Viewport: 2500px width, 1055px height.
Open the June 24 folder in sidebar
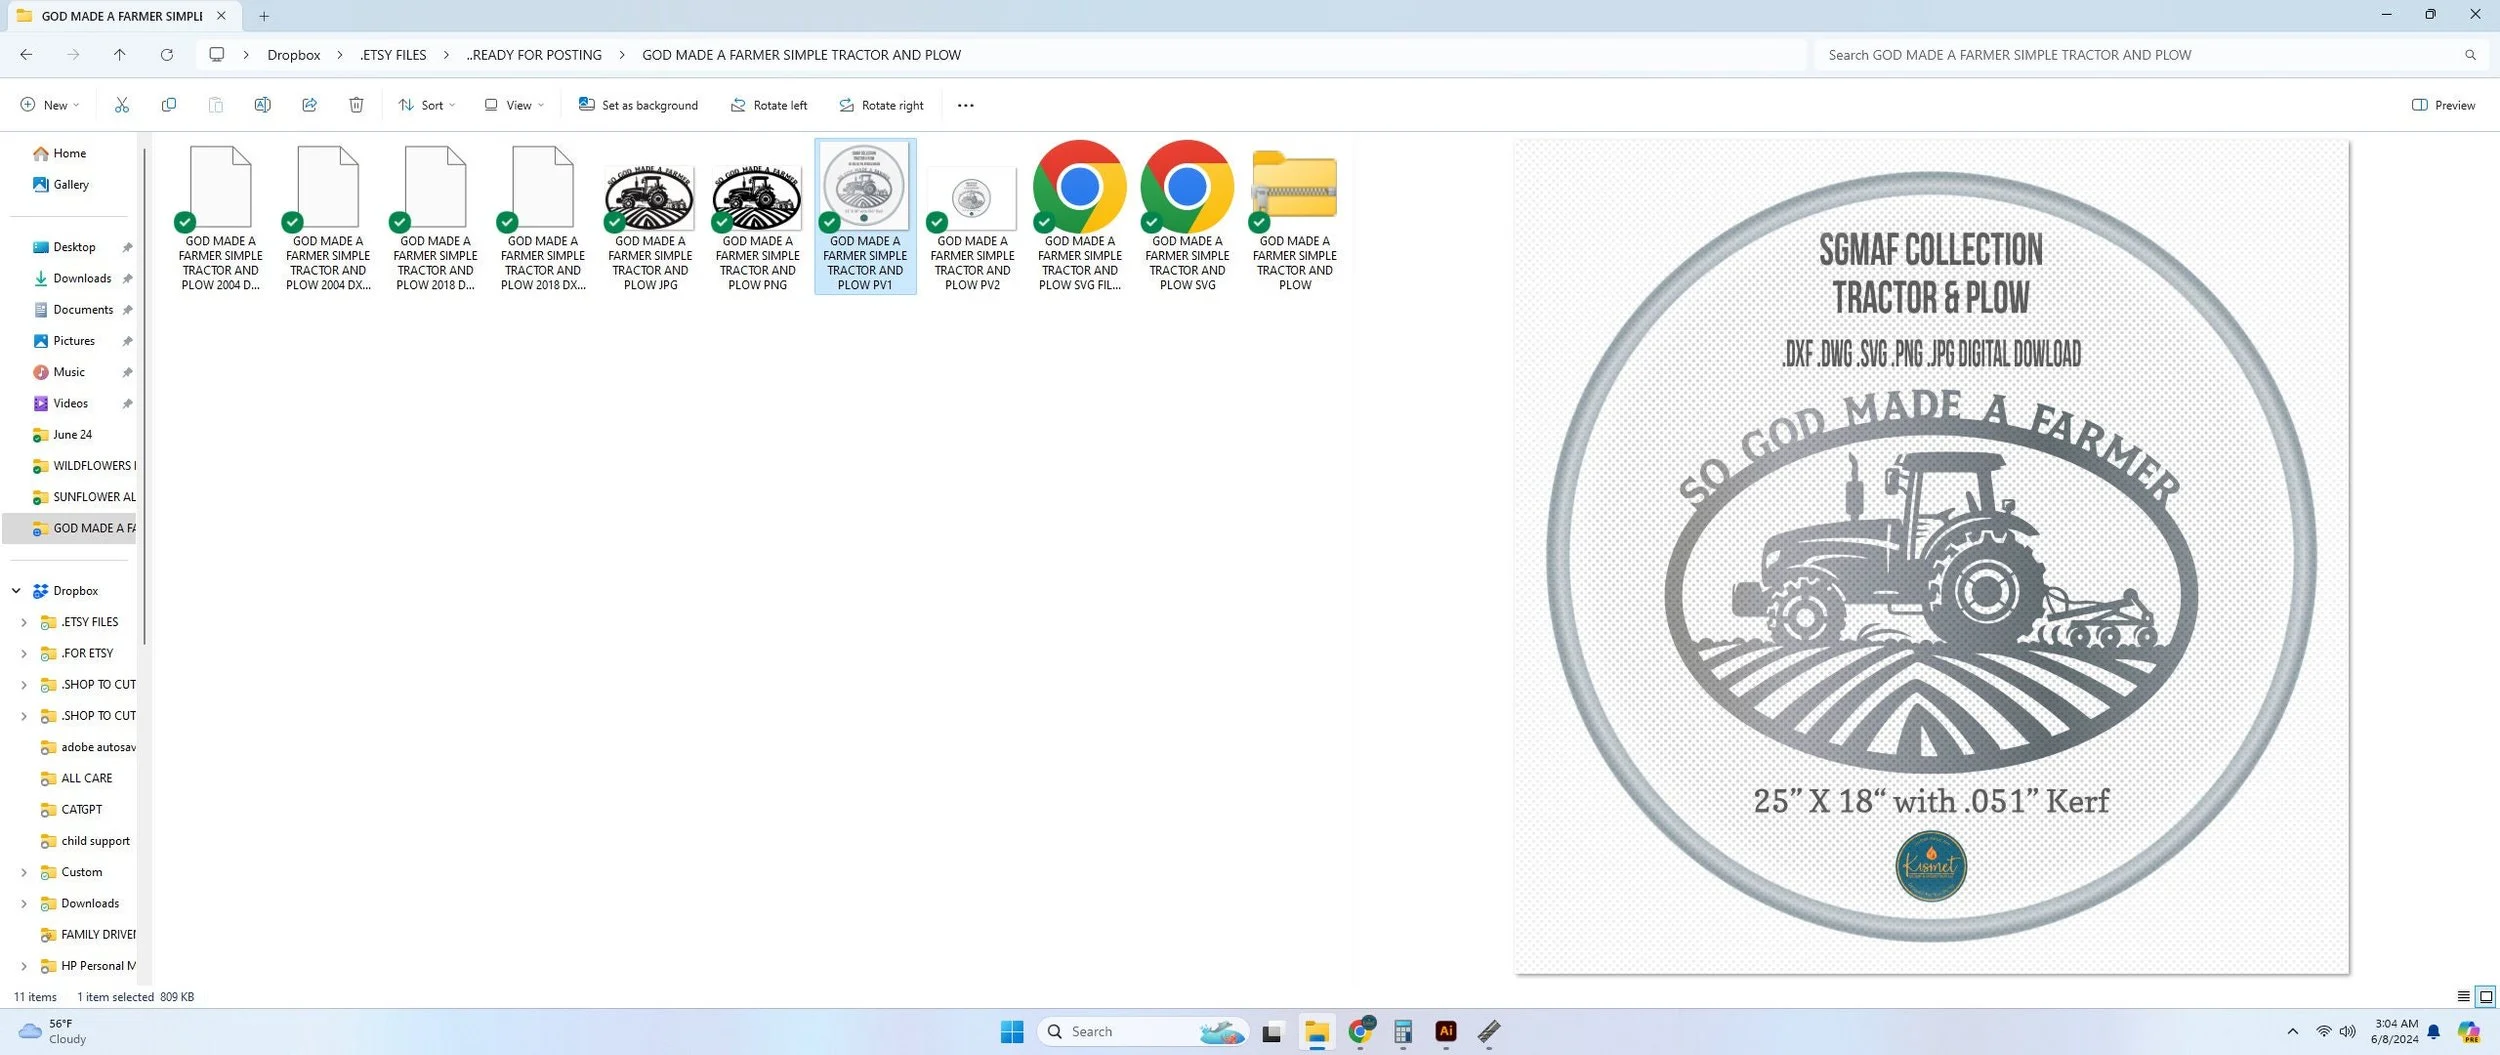(72, 435)
